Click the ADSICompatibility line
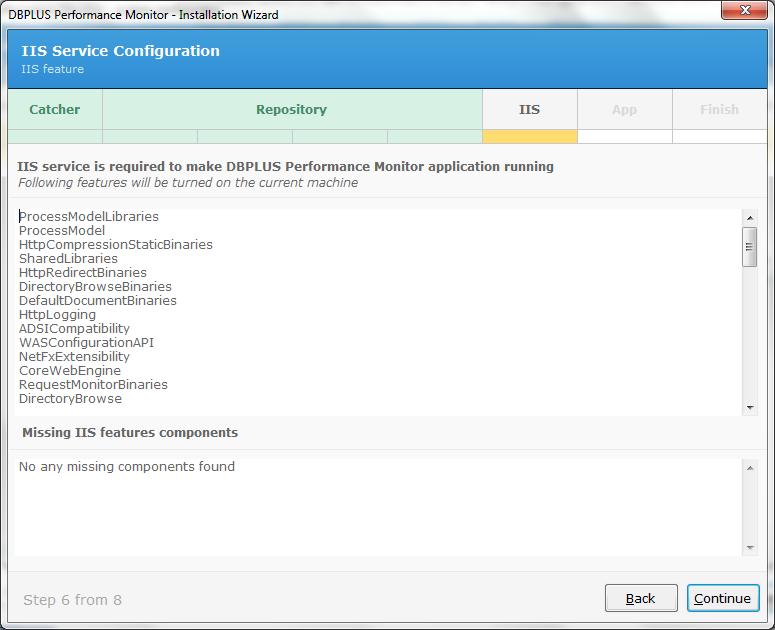Image resolution: width=775 pixels, height=630 pixels. coord(74,329)
